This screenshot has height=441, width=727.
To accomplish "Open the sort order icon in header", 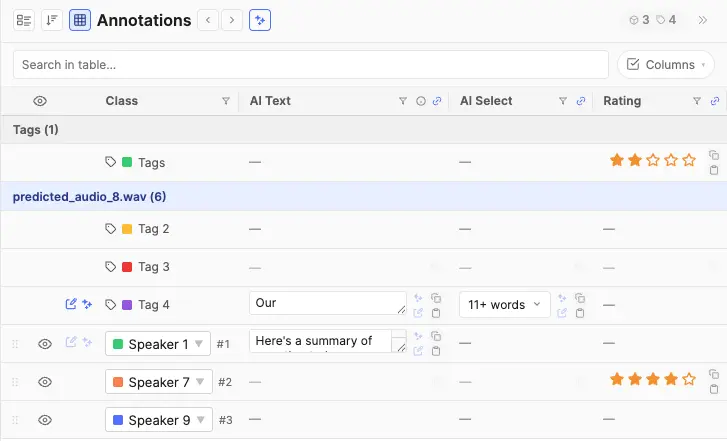I will point(52,20).
